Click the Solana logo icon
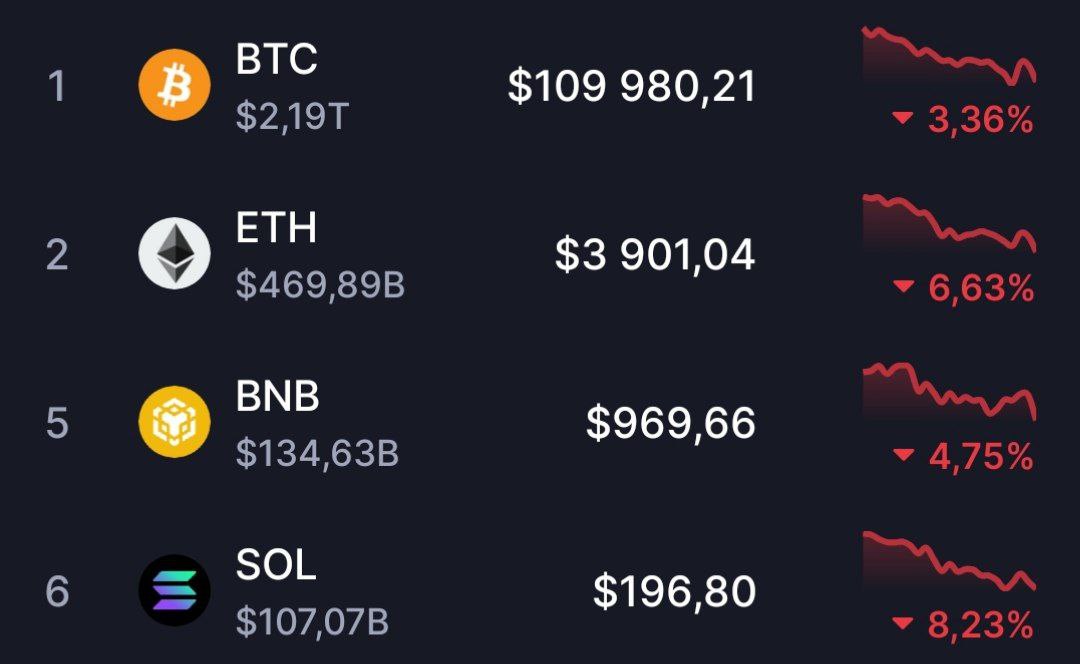The width and height of the screenshot is (1080, 664). coord(174,590)
